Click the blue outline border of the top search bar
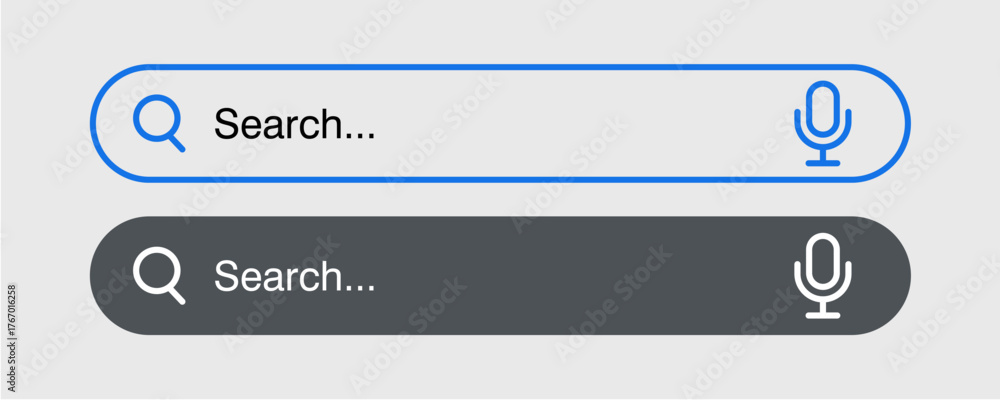Image resolution: width=1000 pixels, height=400 pixels. [x=500, y=66]
